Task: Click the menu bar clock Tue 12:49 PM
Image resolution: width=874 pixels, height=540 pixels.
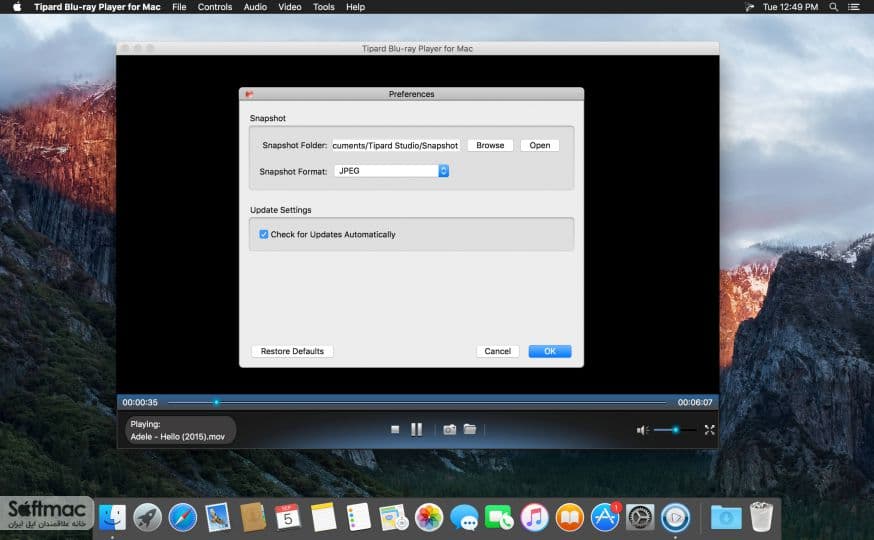Action: 790,7
